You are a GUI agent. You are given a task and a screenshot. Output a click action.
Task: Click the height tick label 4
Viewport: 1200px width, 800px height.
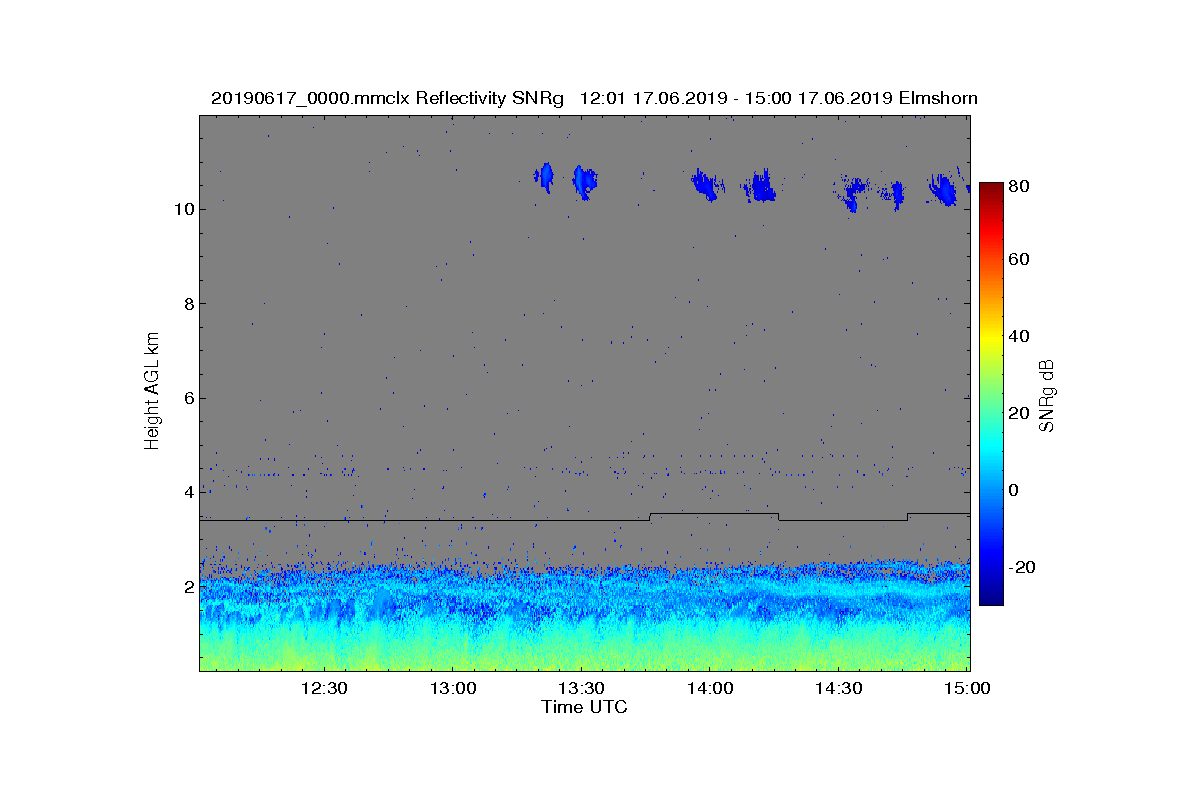click(188, 492)
